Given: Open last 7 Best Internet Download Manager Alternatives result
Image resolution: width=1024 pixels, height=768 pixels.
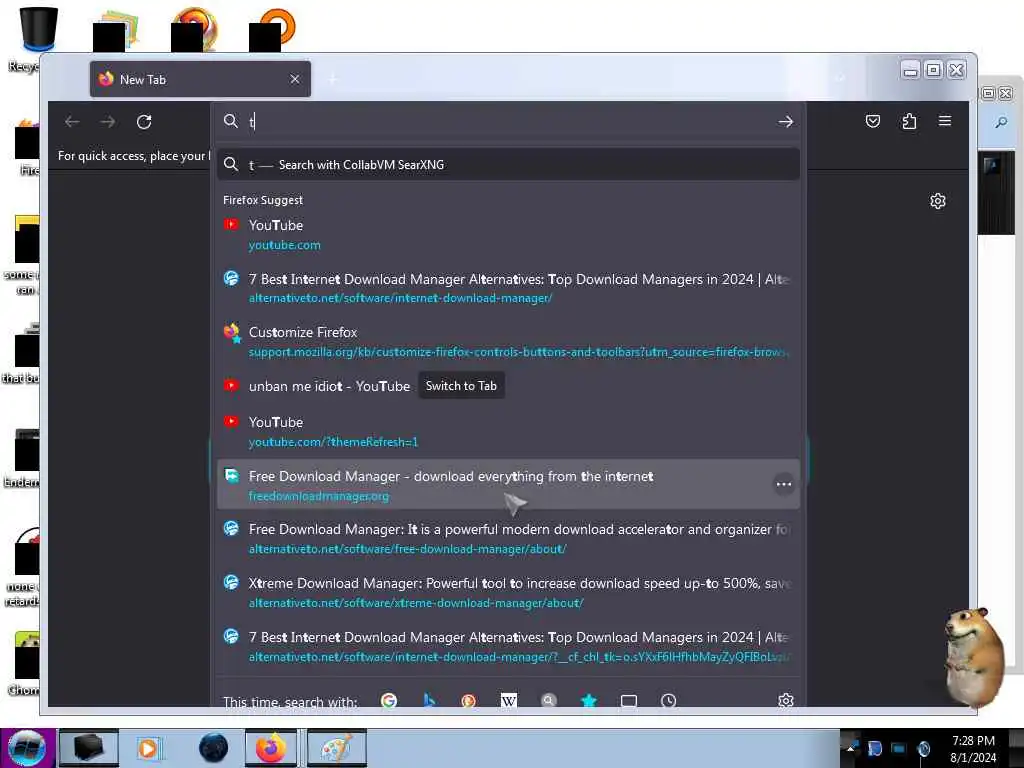Looking at the screenshot, I should pyautogui.click(x=508, y=647).
